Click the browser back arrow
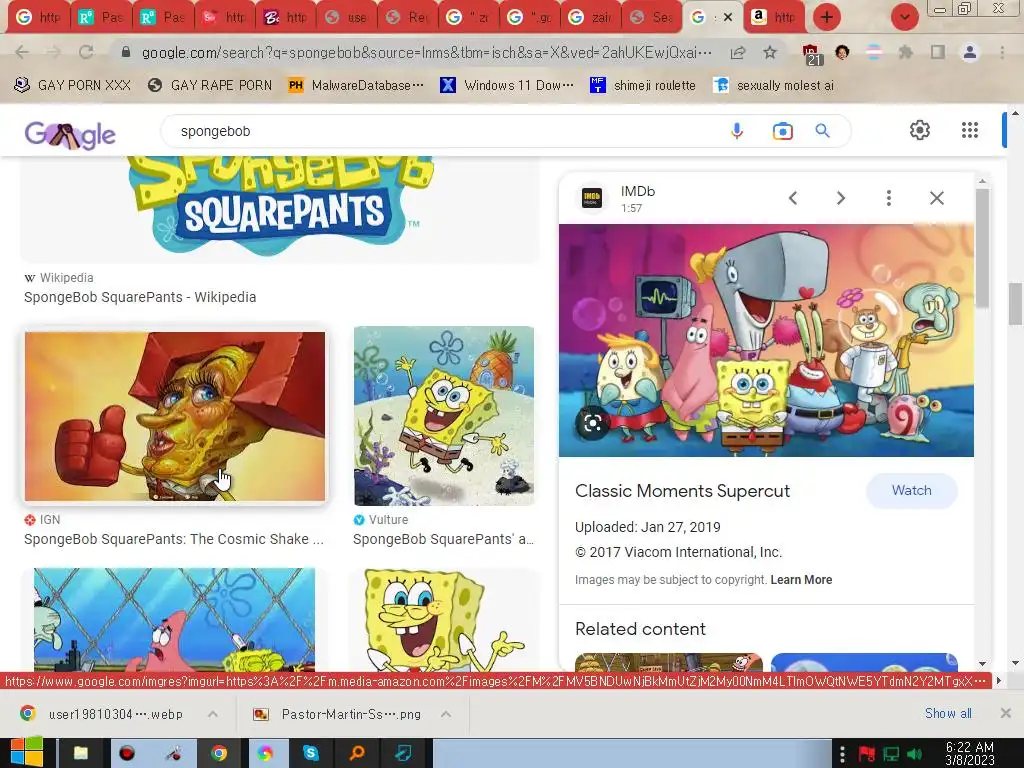1024x768 pixels. click(x=22, y=52)
